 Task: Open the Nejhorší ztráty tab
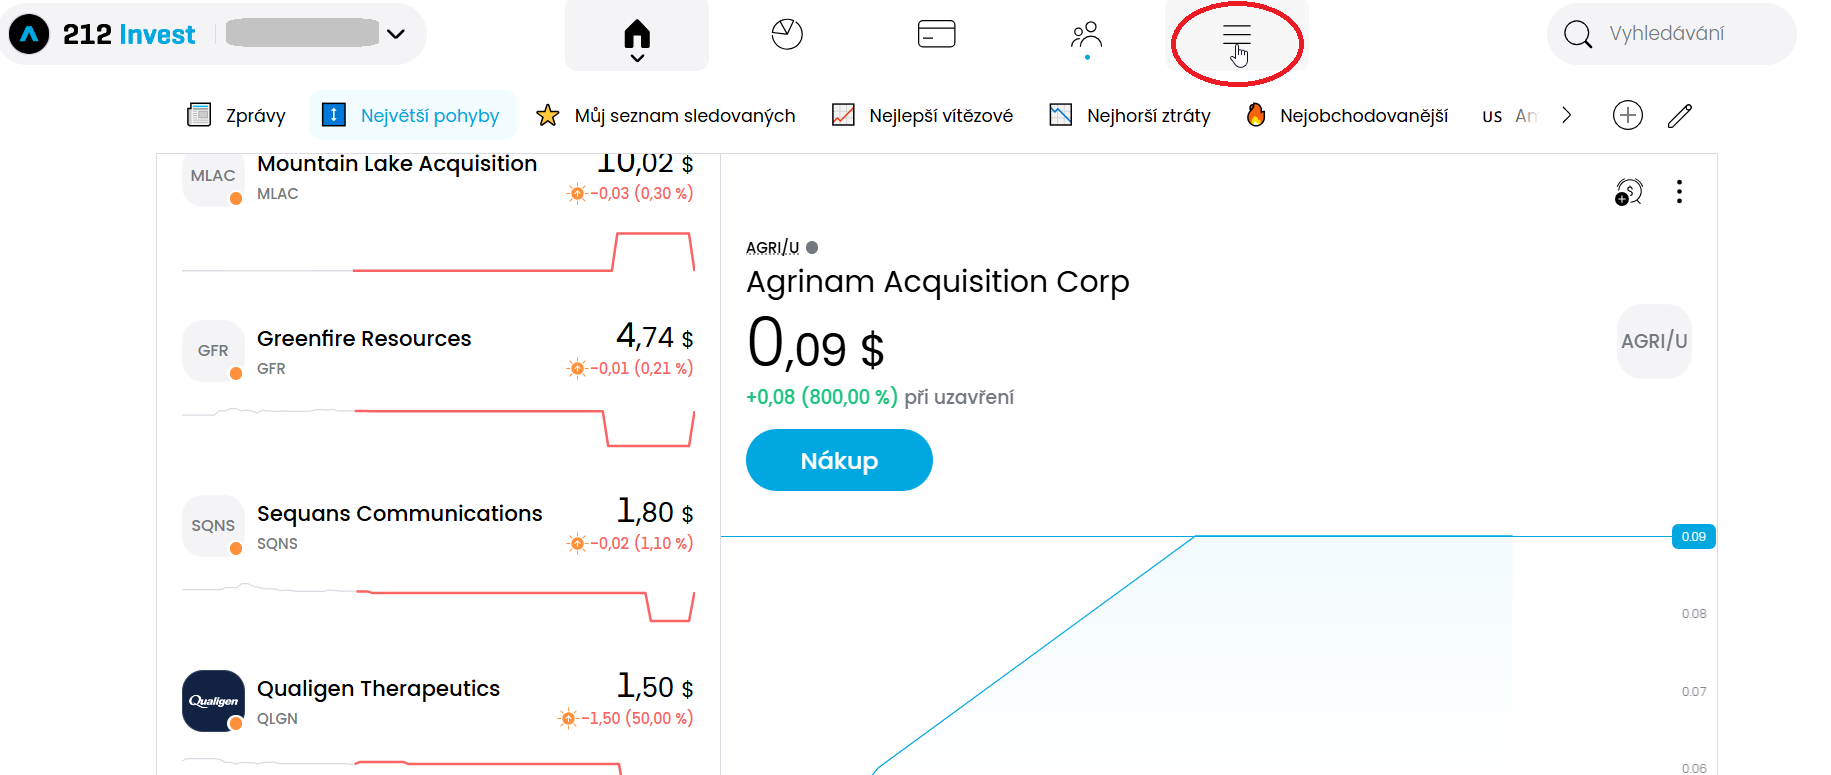coord(1130,116)
